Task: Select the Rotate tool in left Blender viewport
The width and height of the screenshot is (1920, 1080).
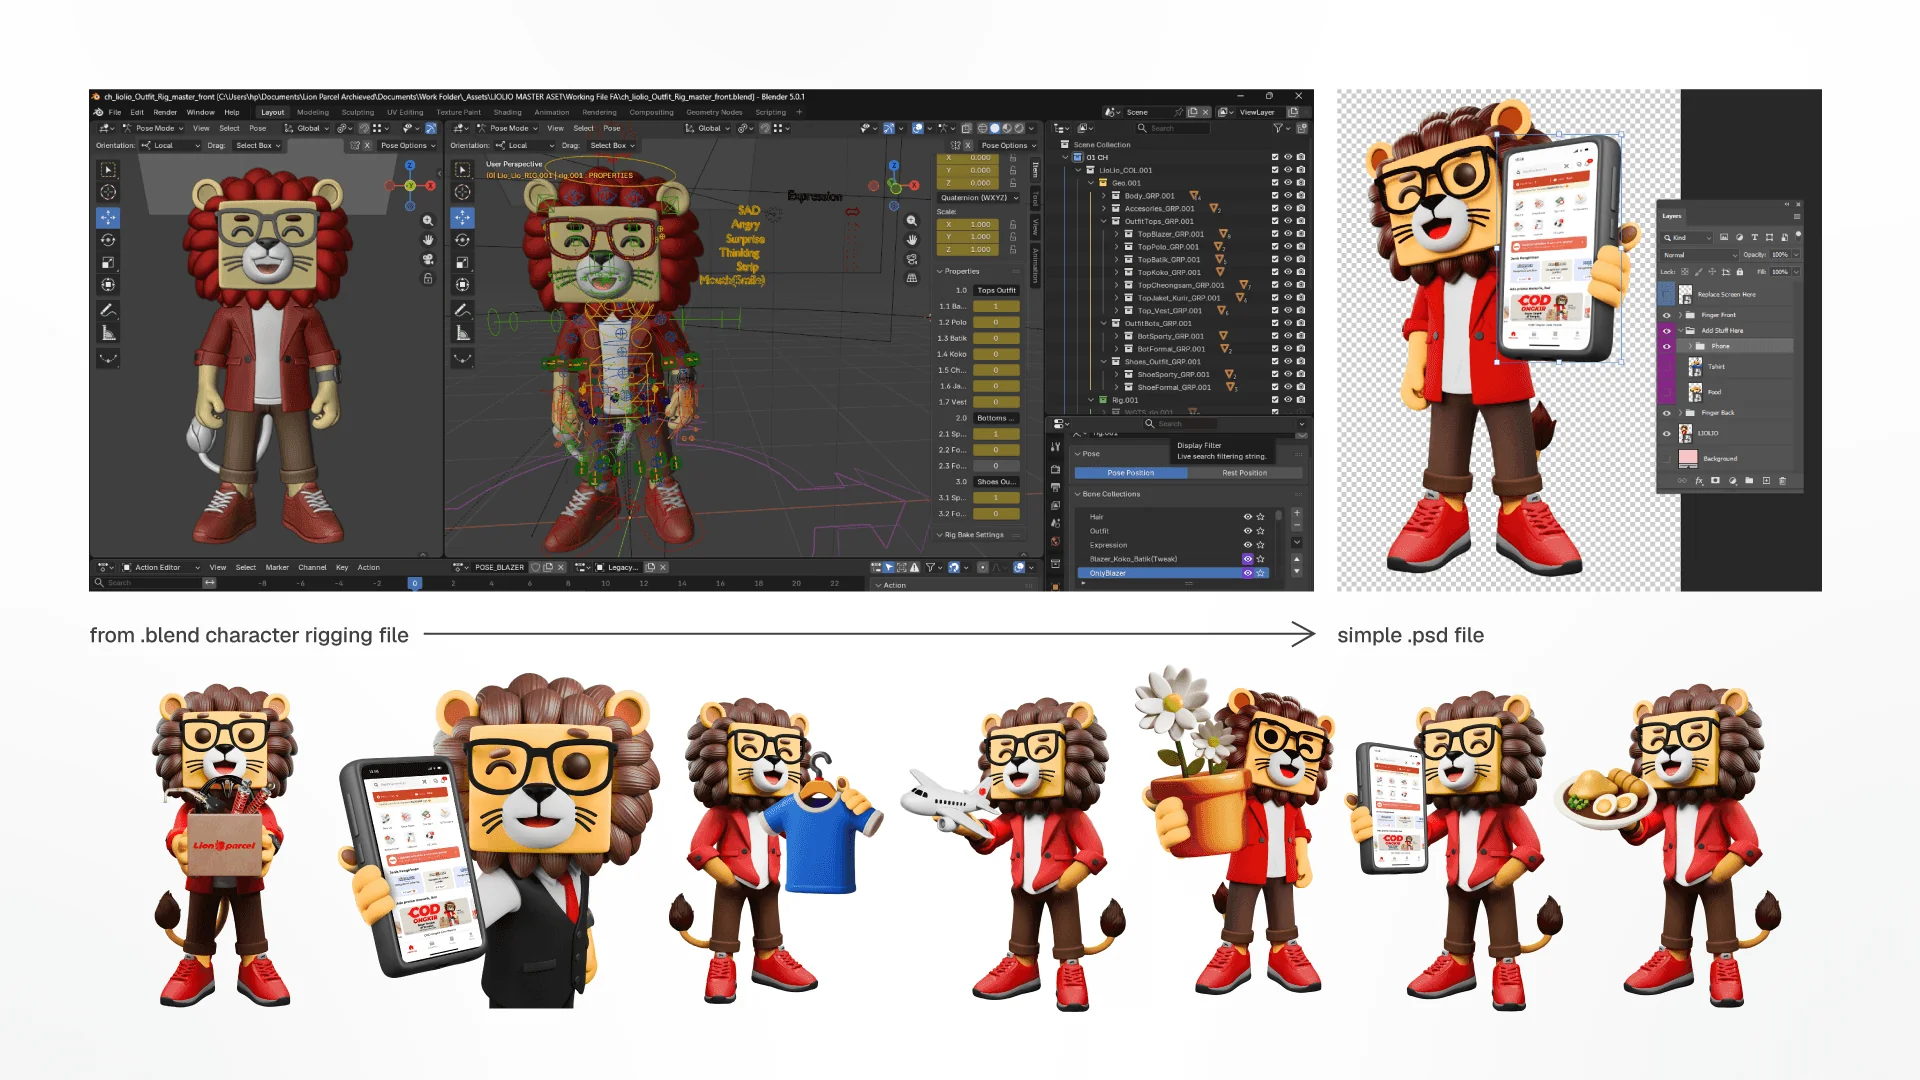Action: pyautogui.click(x=108, y=240)
